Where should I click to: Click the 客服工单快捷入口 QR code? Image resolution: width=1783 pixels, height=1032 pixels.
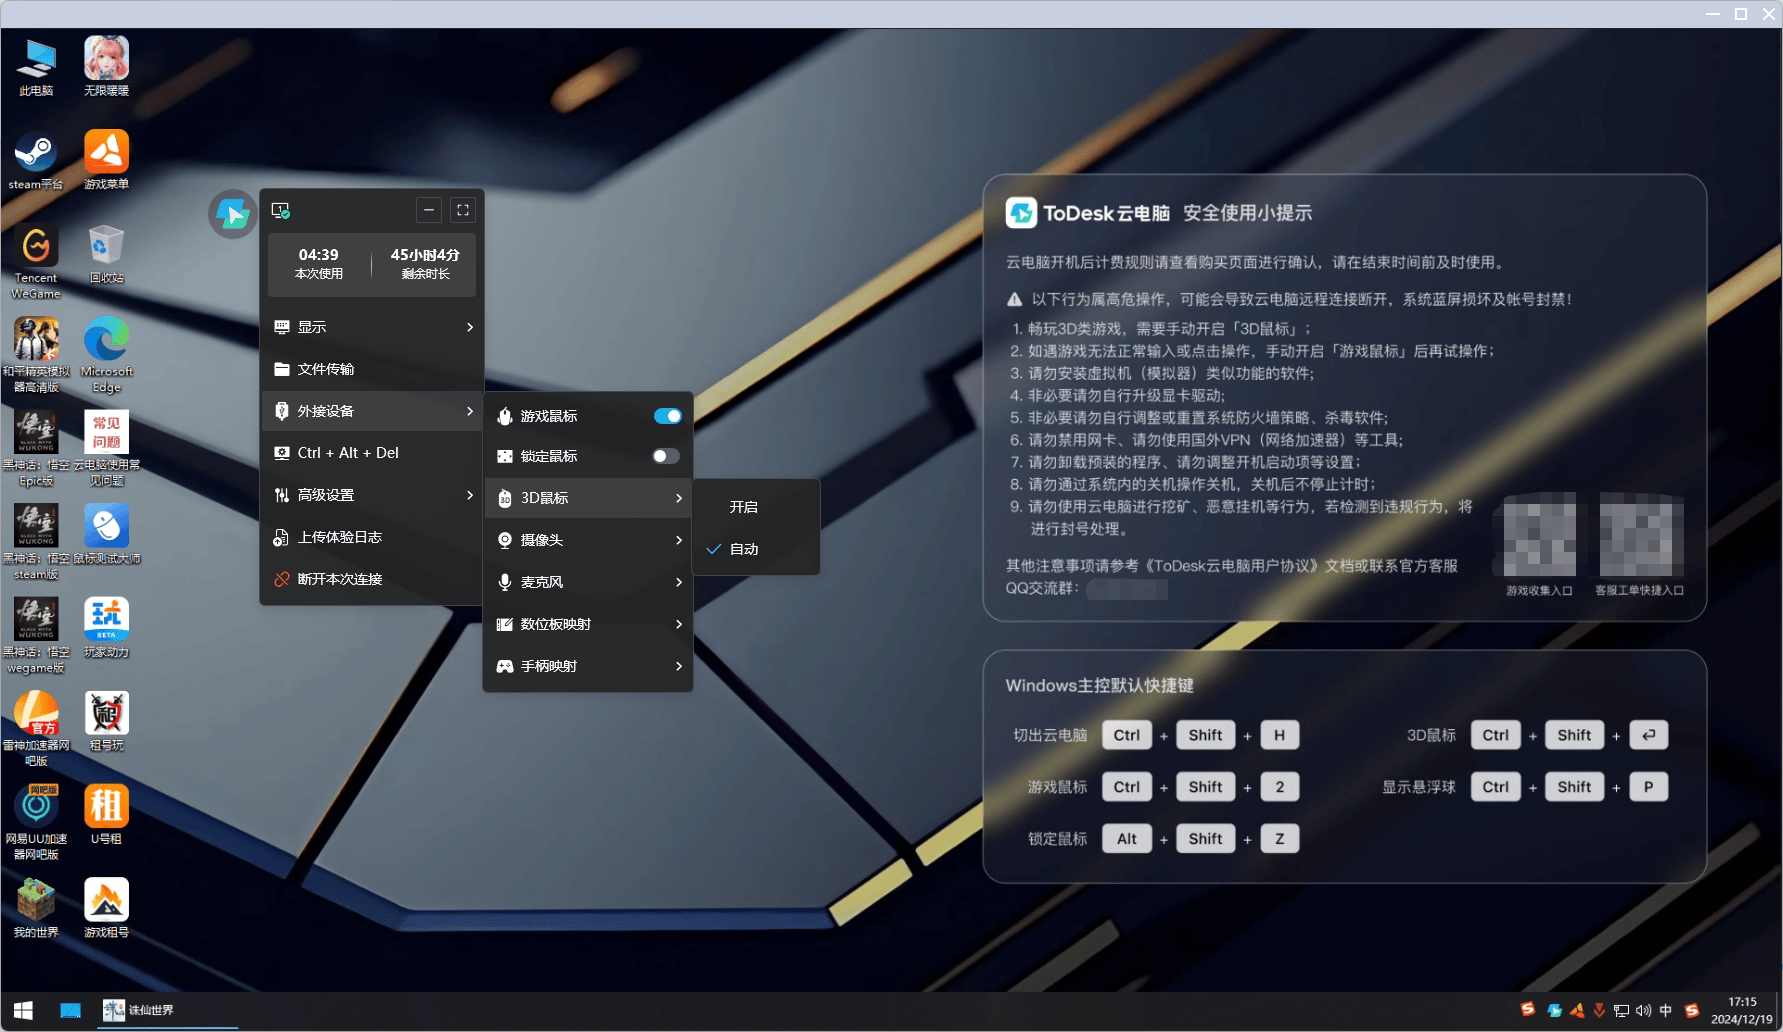point(1641,535)
